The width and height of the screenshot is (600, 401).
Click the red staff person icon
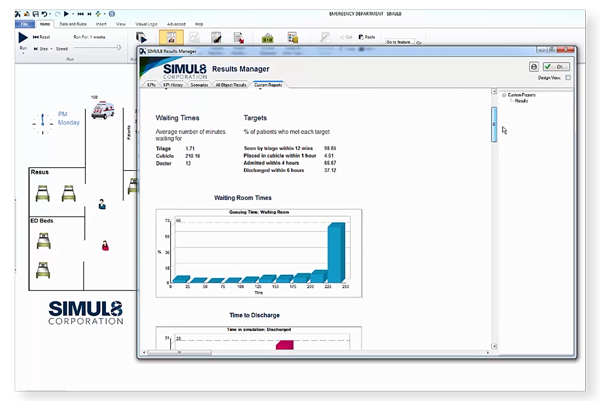click(105, 246)
